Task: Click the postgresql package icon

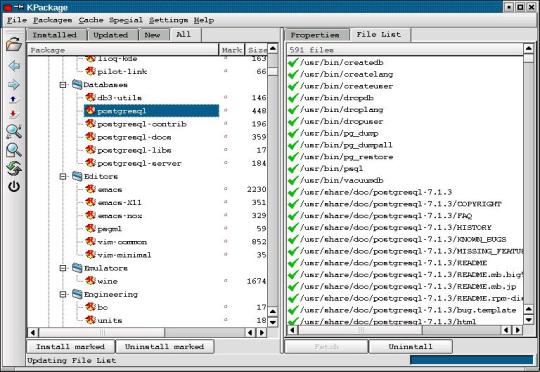Action: coord(90,111)
